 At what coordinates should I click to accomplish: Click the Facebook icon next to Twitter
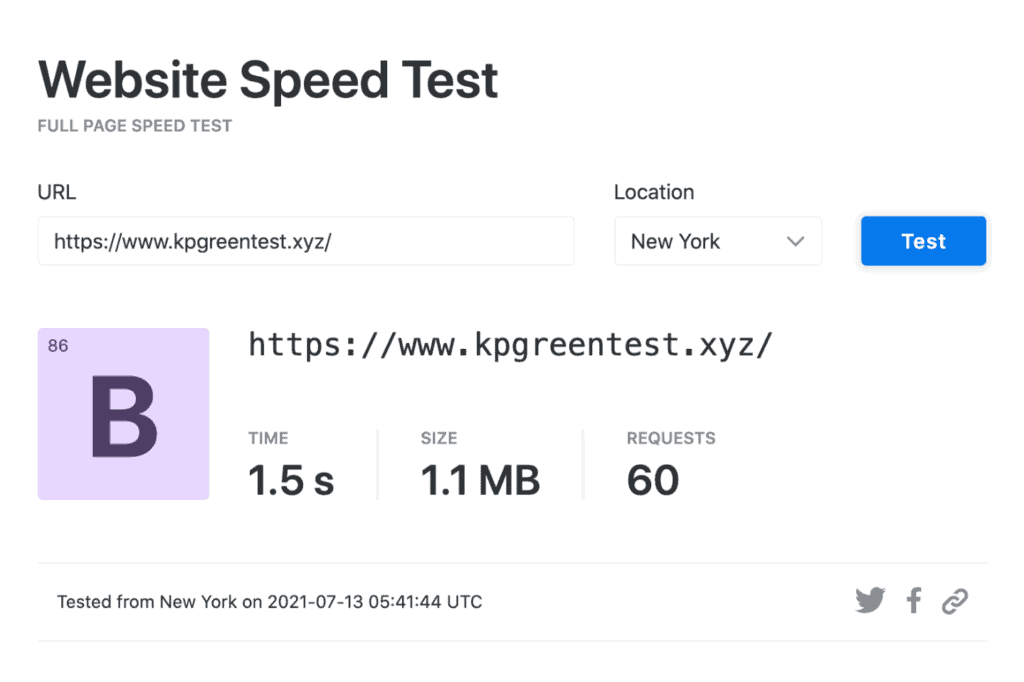coord(913,600)
